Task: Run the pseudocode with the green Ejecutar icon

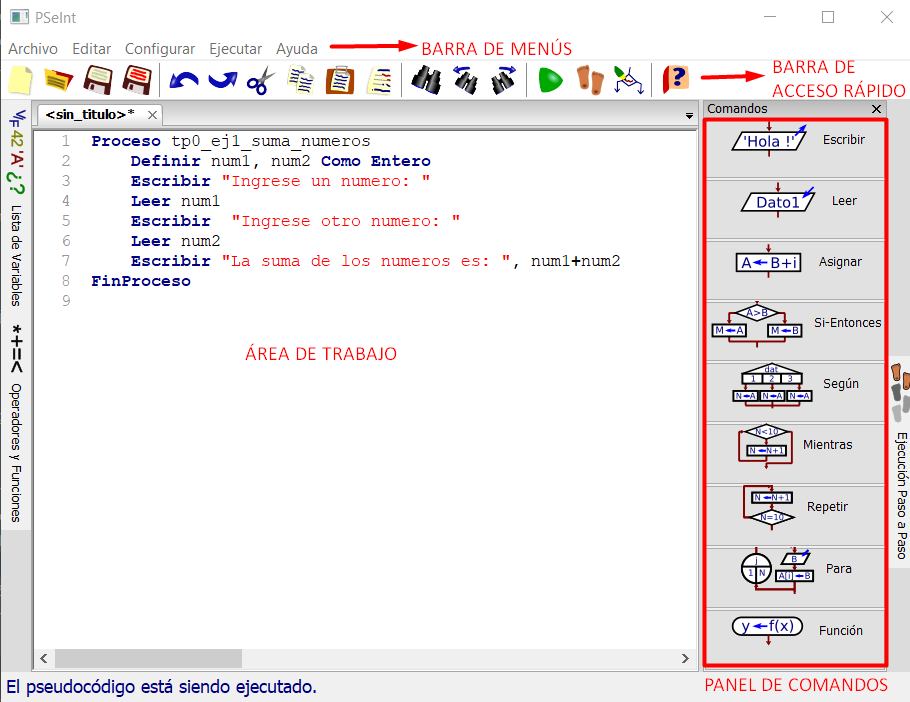Action: [x=550, y=81]
